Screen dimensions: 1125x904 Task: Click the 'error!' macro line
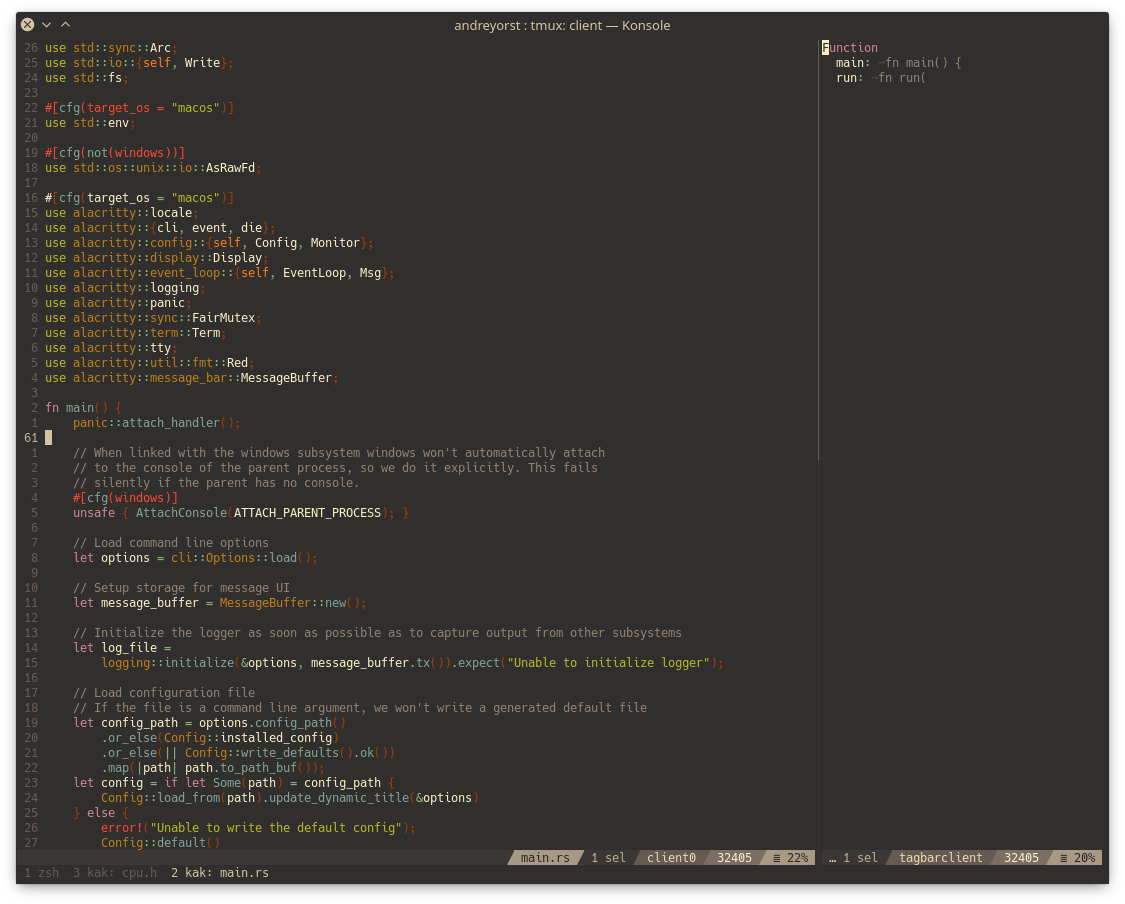click(258, 828)
